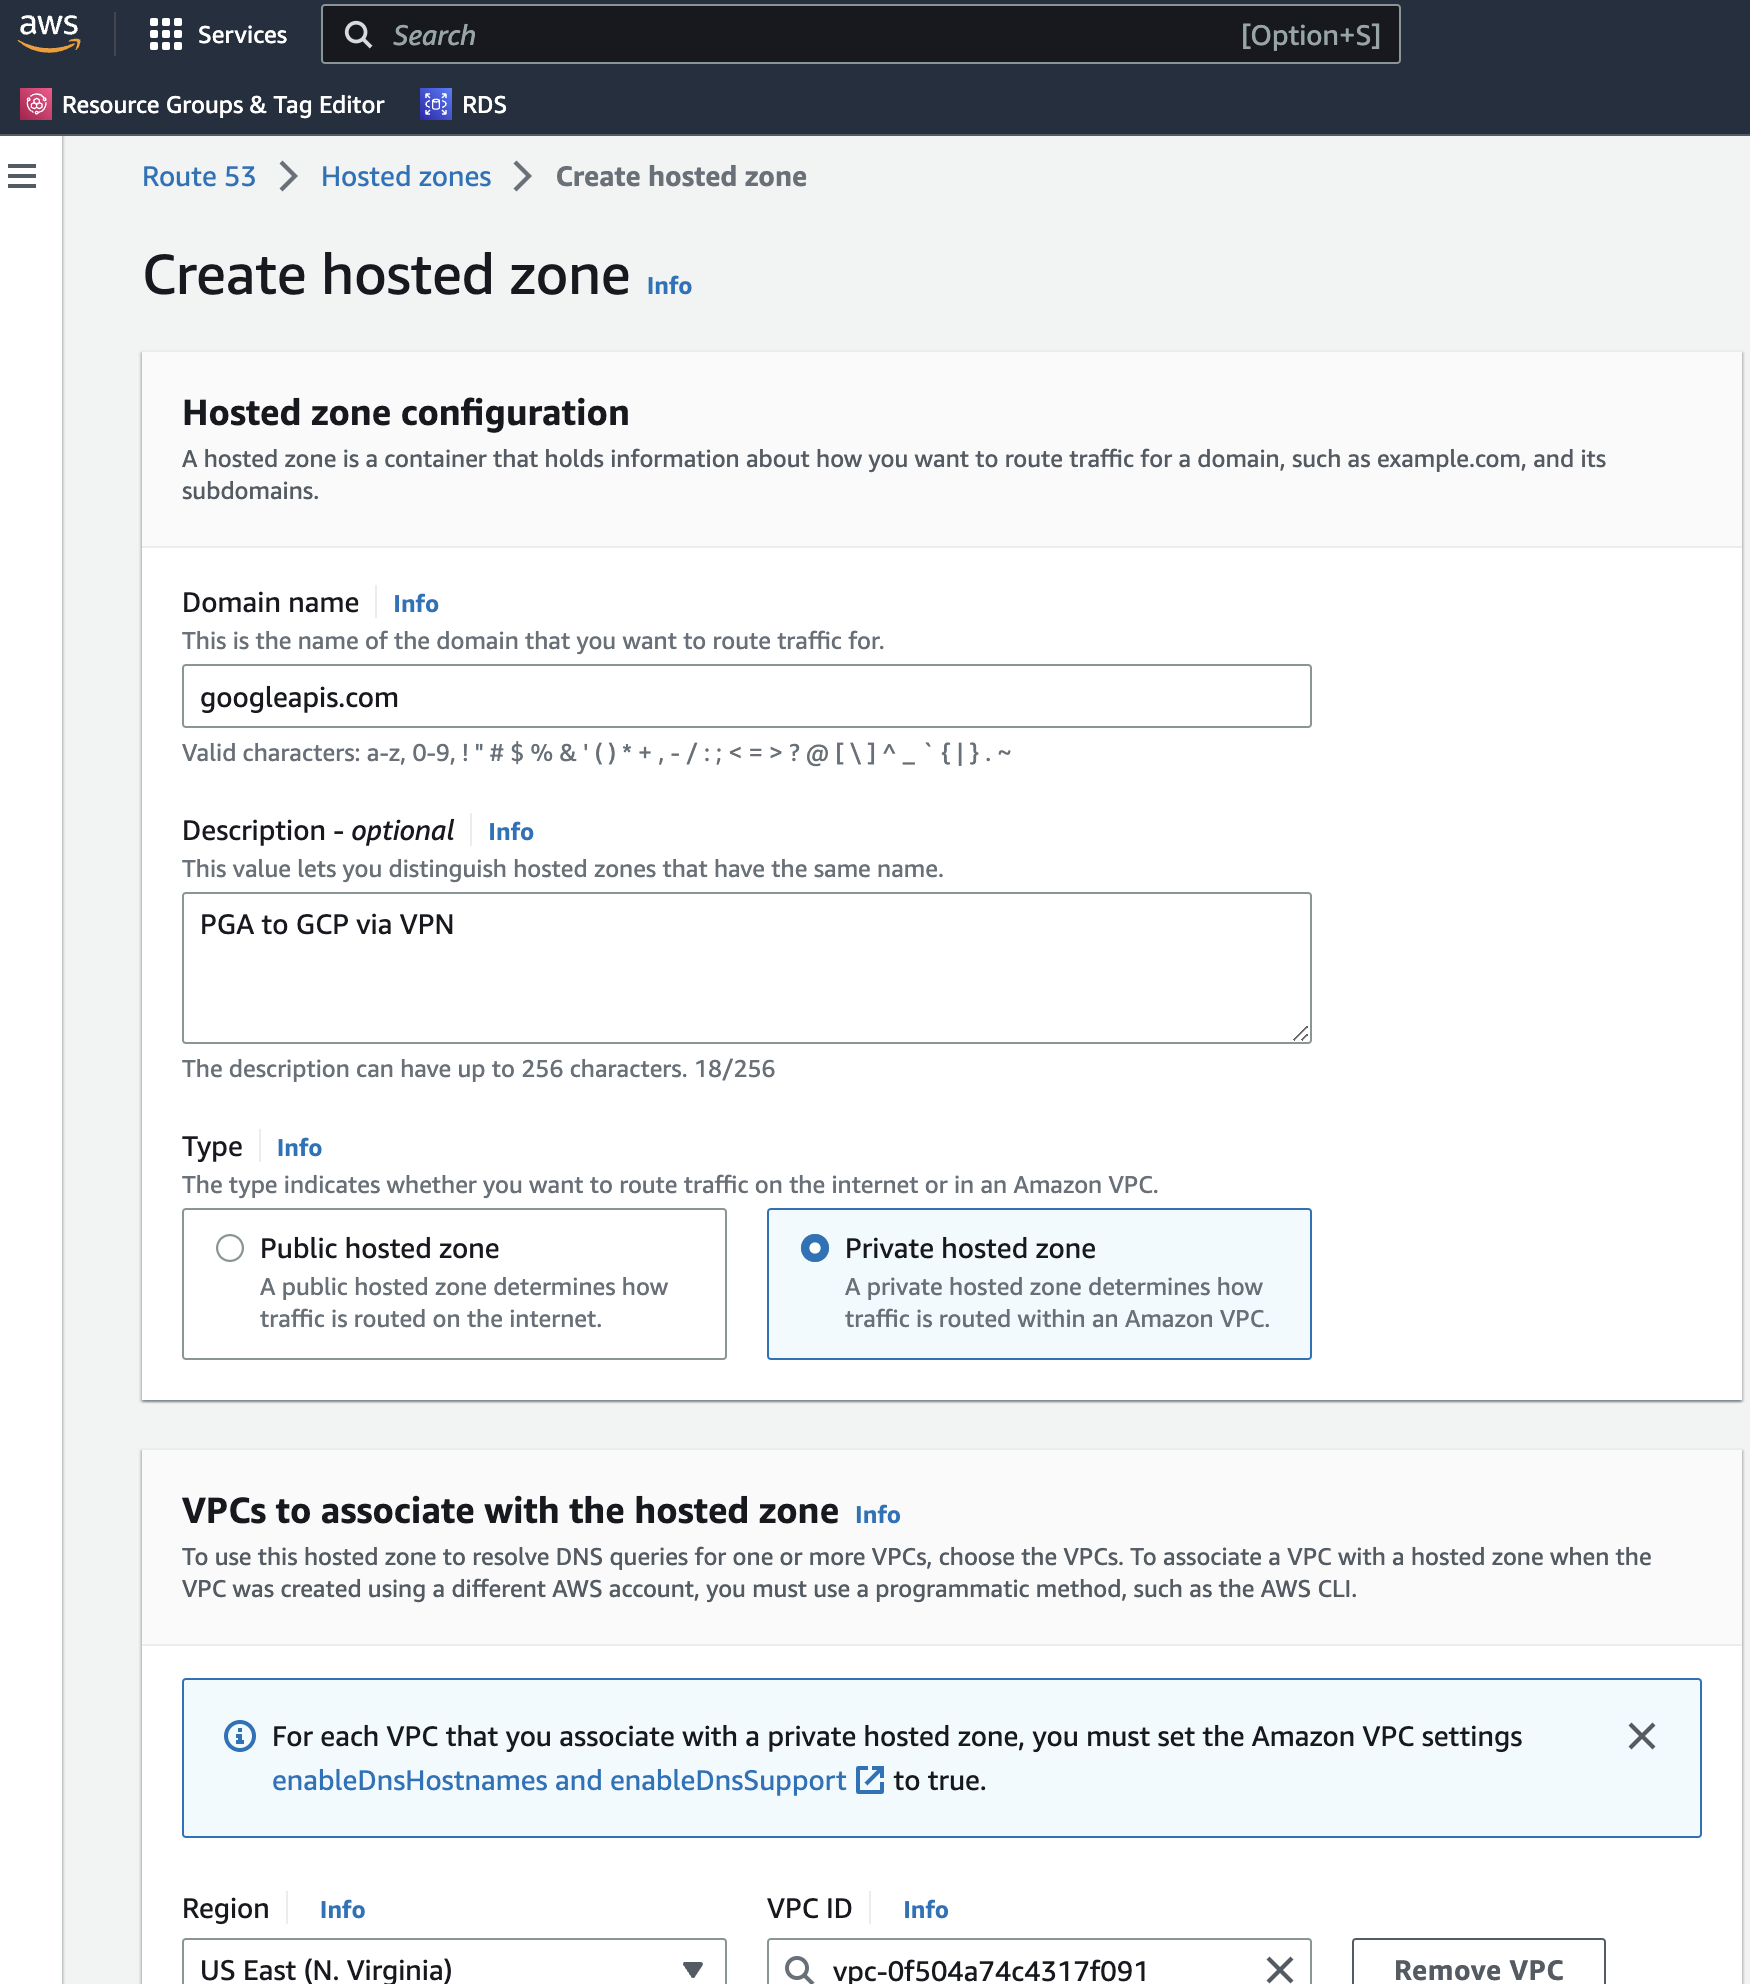Open the RDS shortcut icon
The height and width of the screenshot is (1984, 1750).
pyautogui.click(x=435, y=103)
